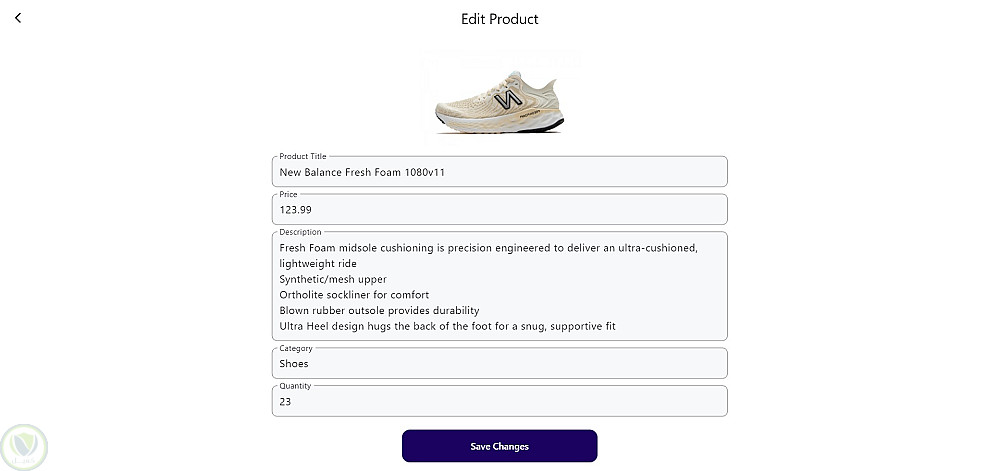Screen dimensions: 1000x471
Task: Click the 'Synthetic/mesh upper' description line
Action: tap(333, 279)
